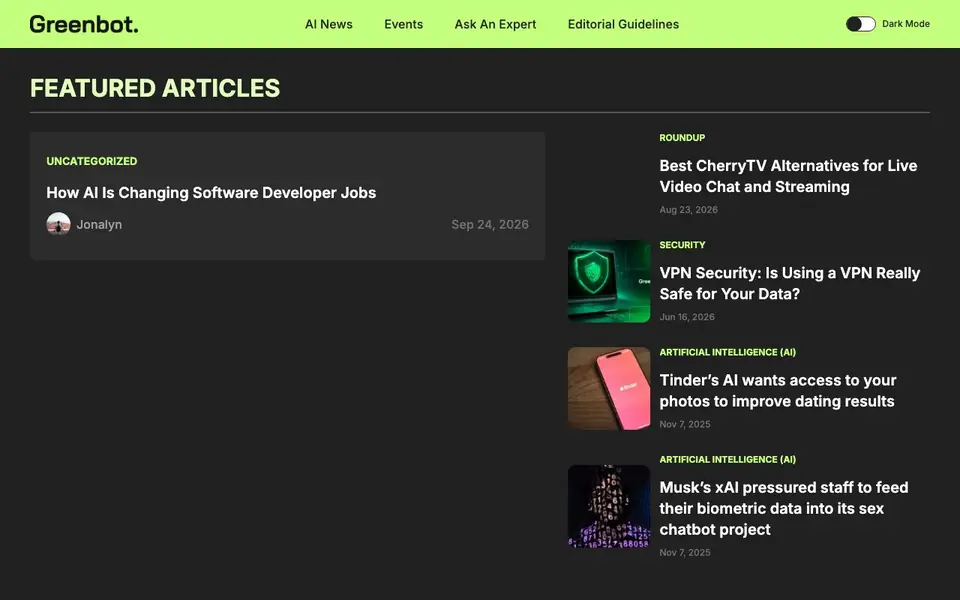Open the xAI biometric data thumbnail
This screenshot has height=600, width=960.
click(x=609, y=506)
